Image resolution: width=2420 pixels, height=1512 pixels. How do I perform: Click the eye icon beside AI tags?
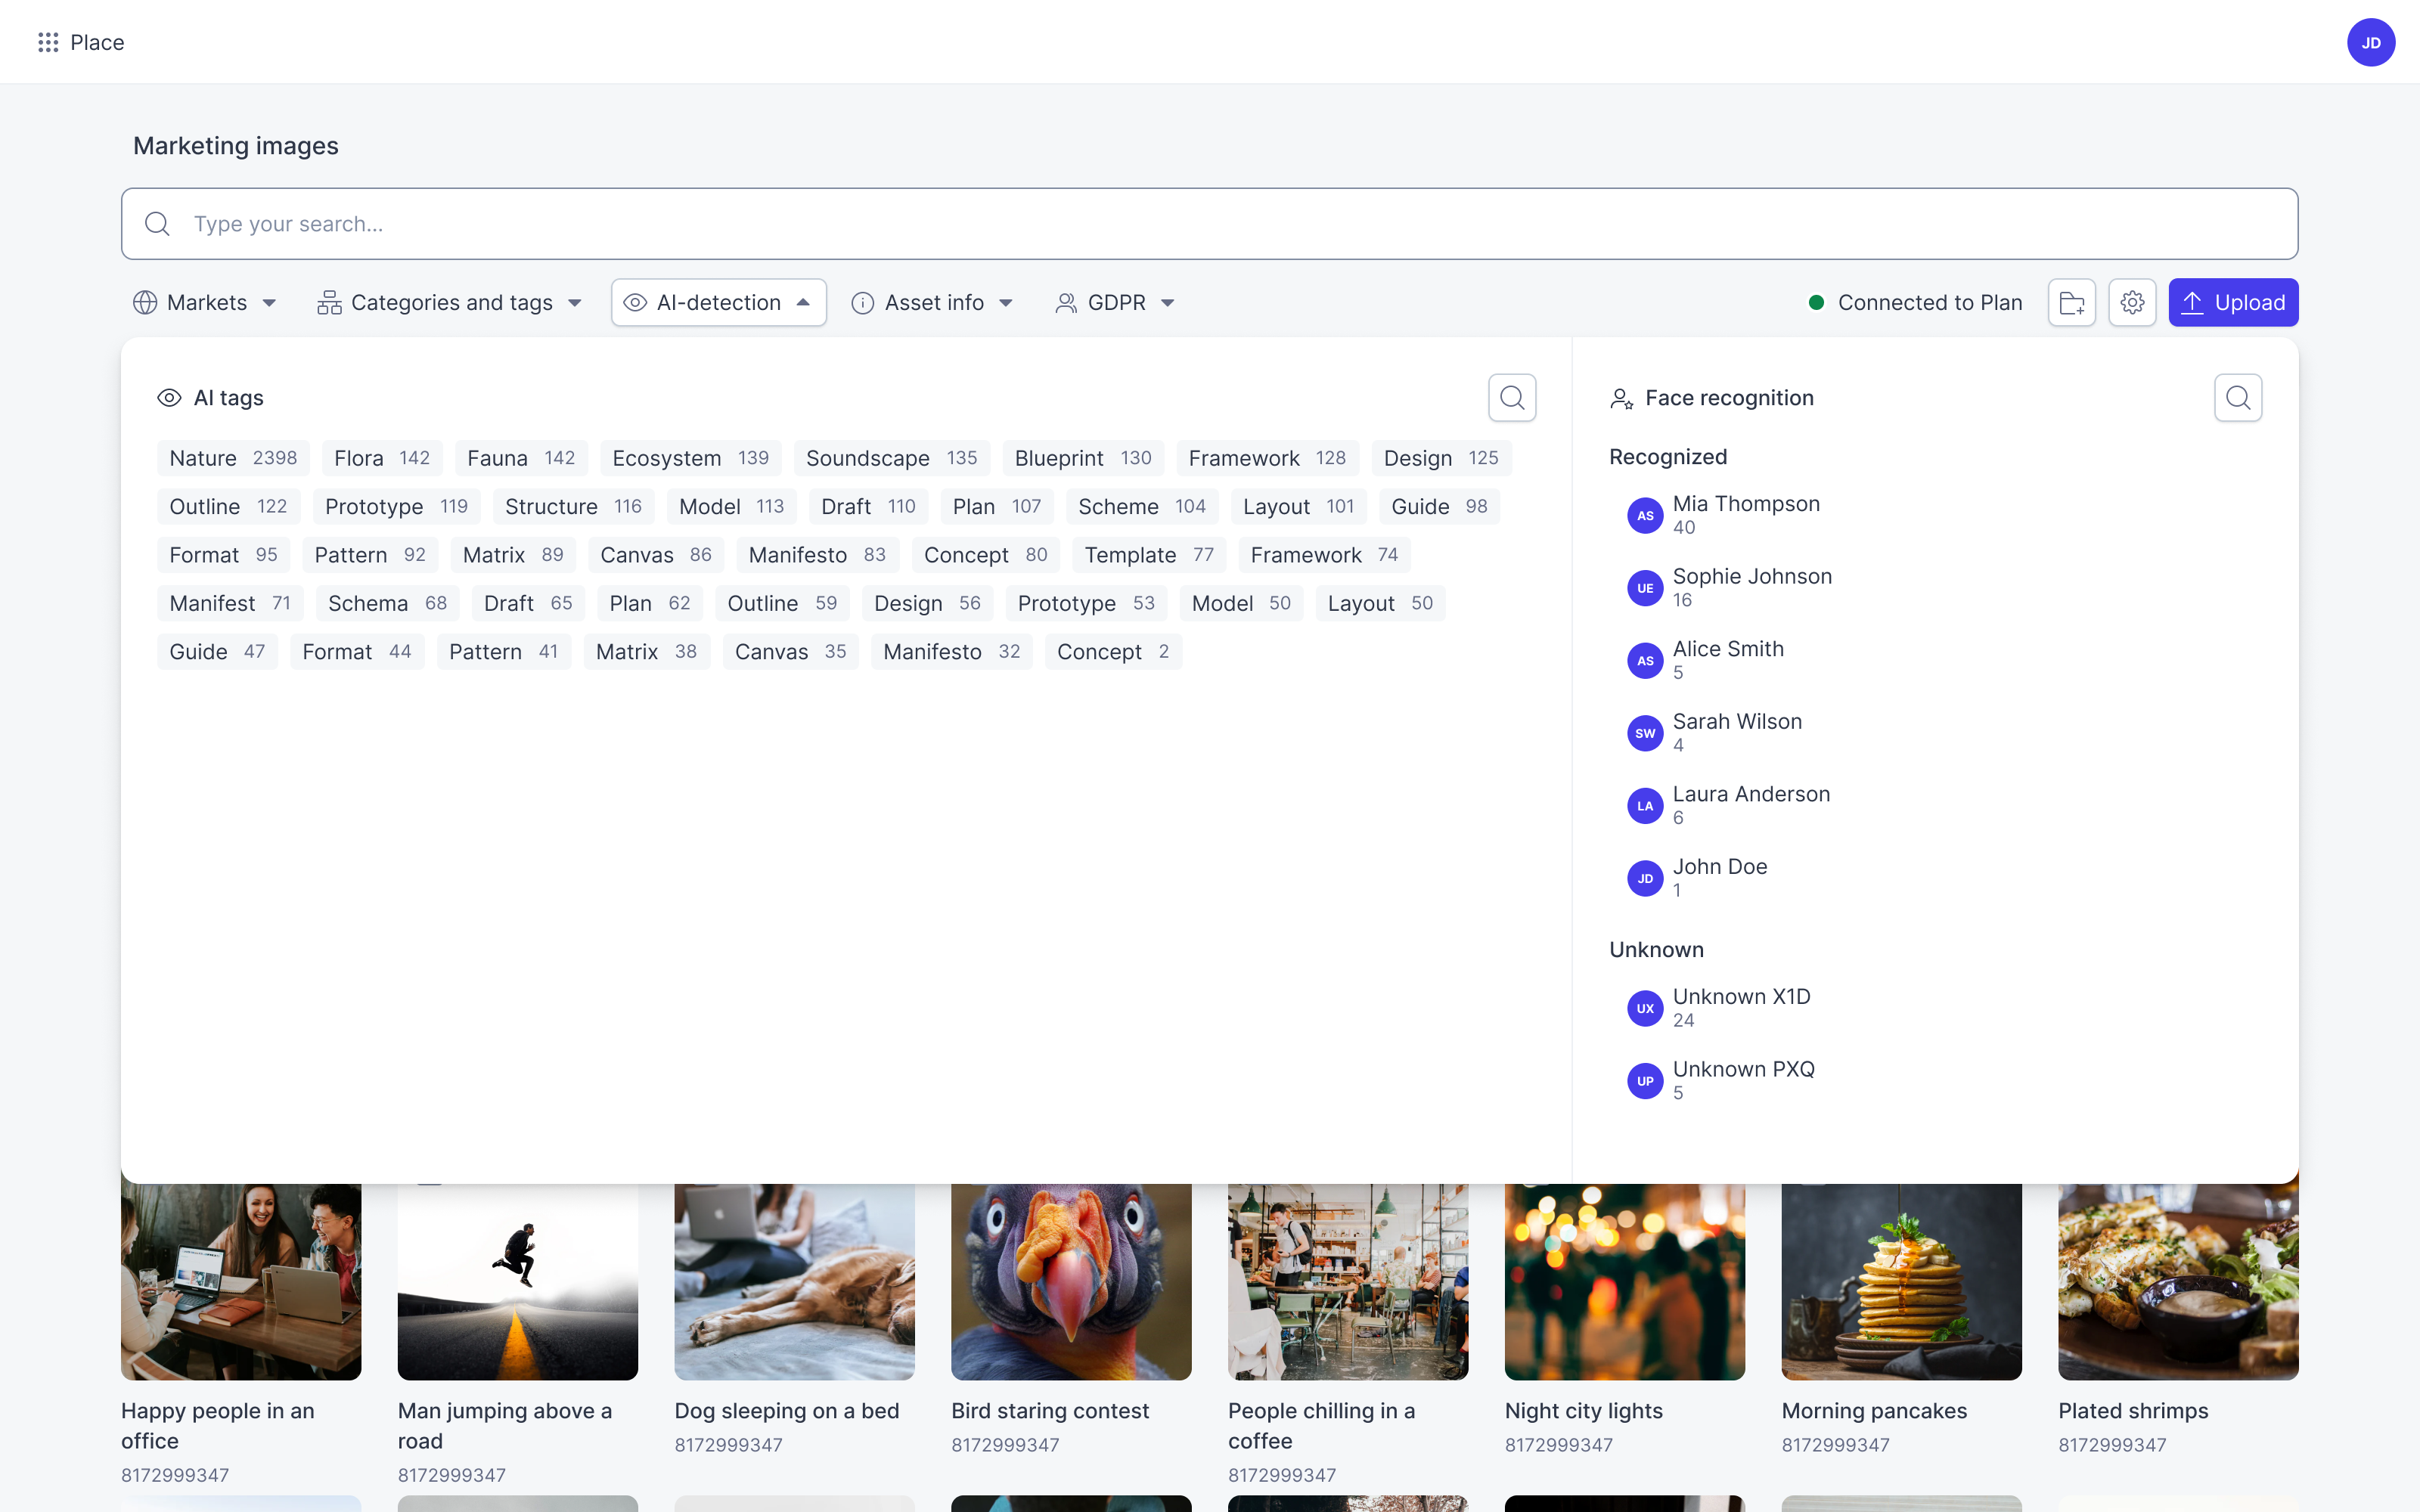[x=169, y=397]
